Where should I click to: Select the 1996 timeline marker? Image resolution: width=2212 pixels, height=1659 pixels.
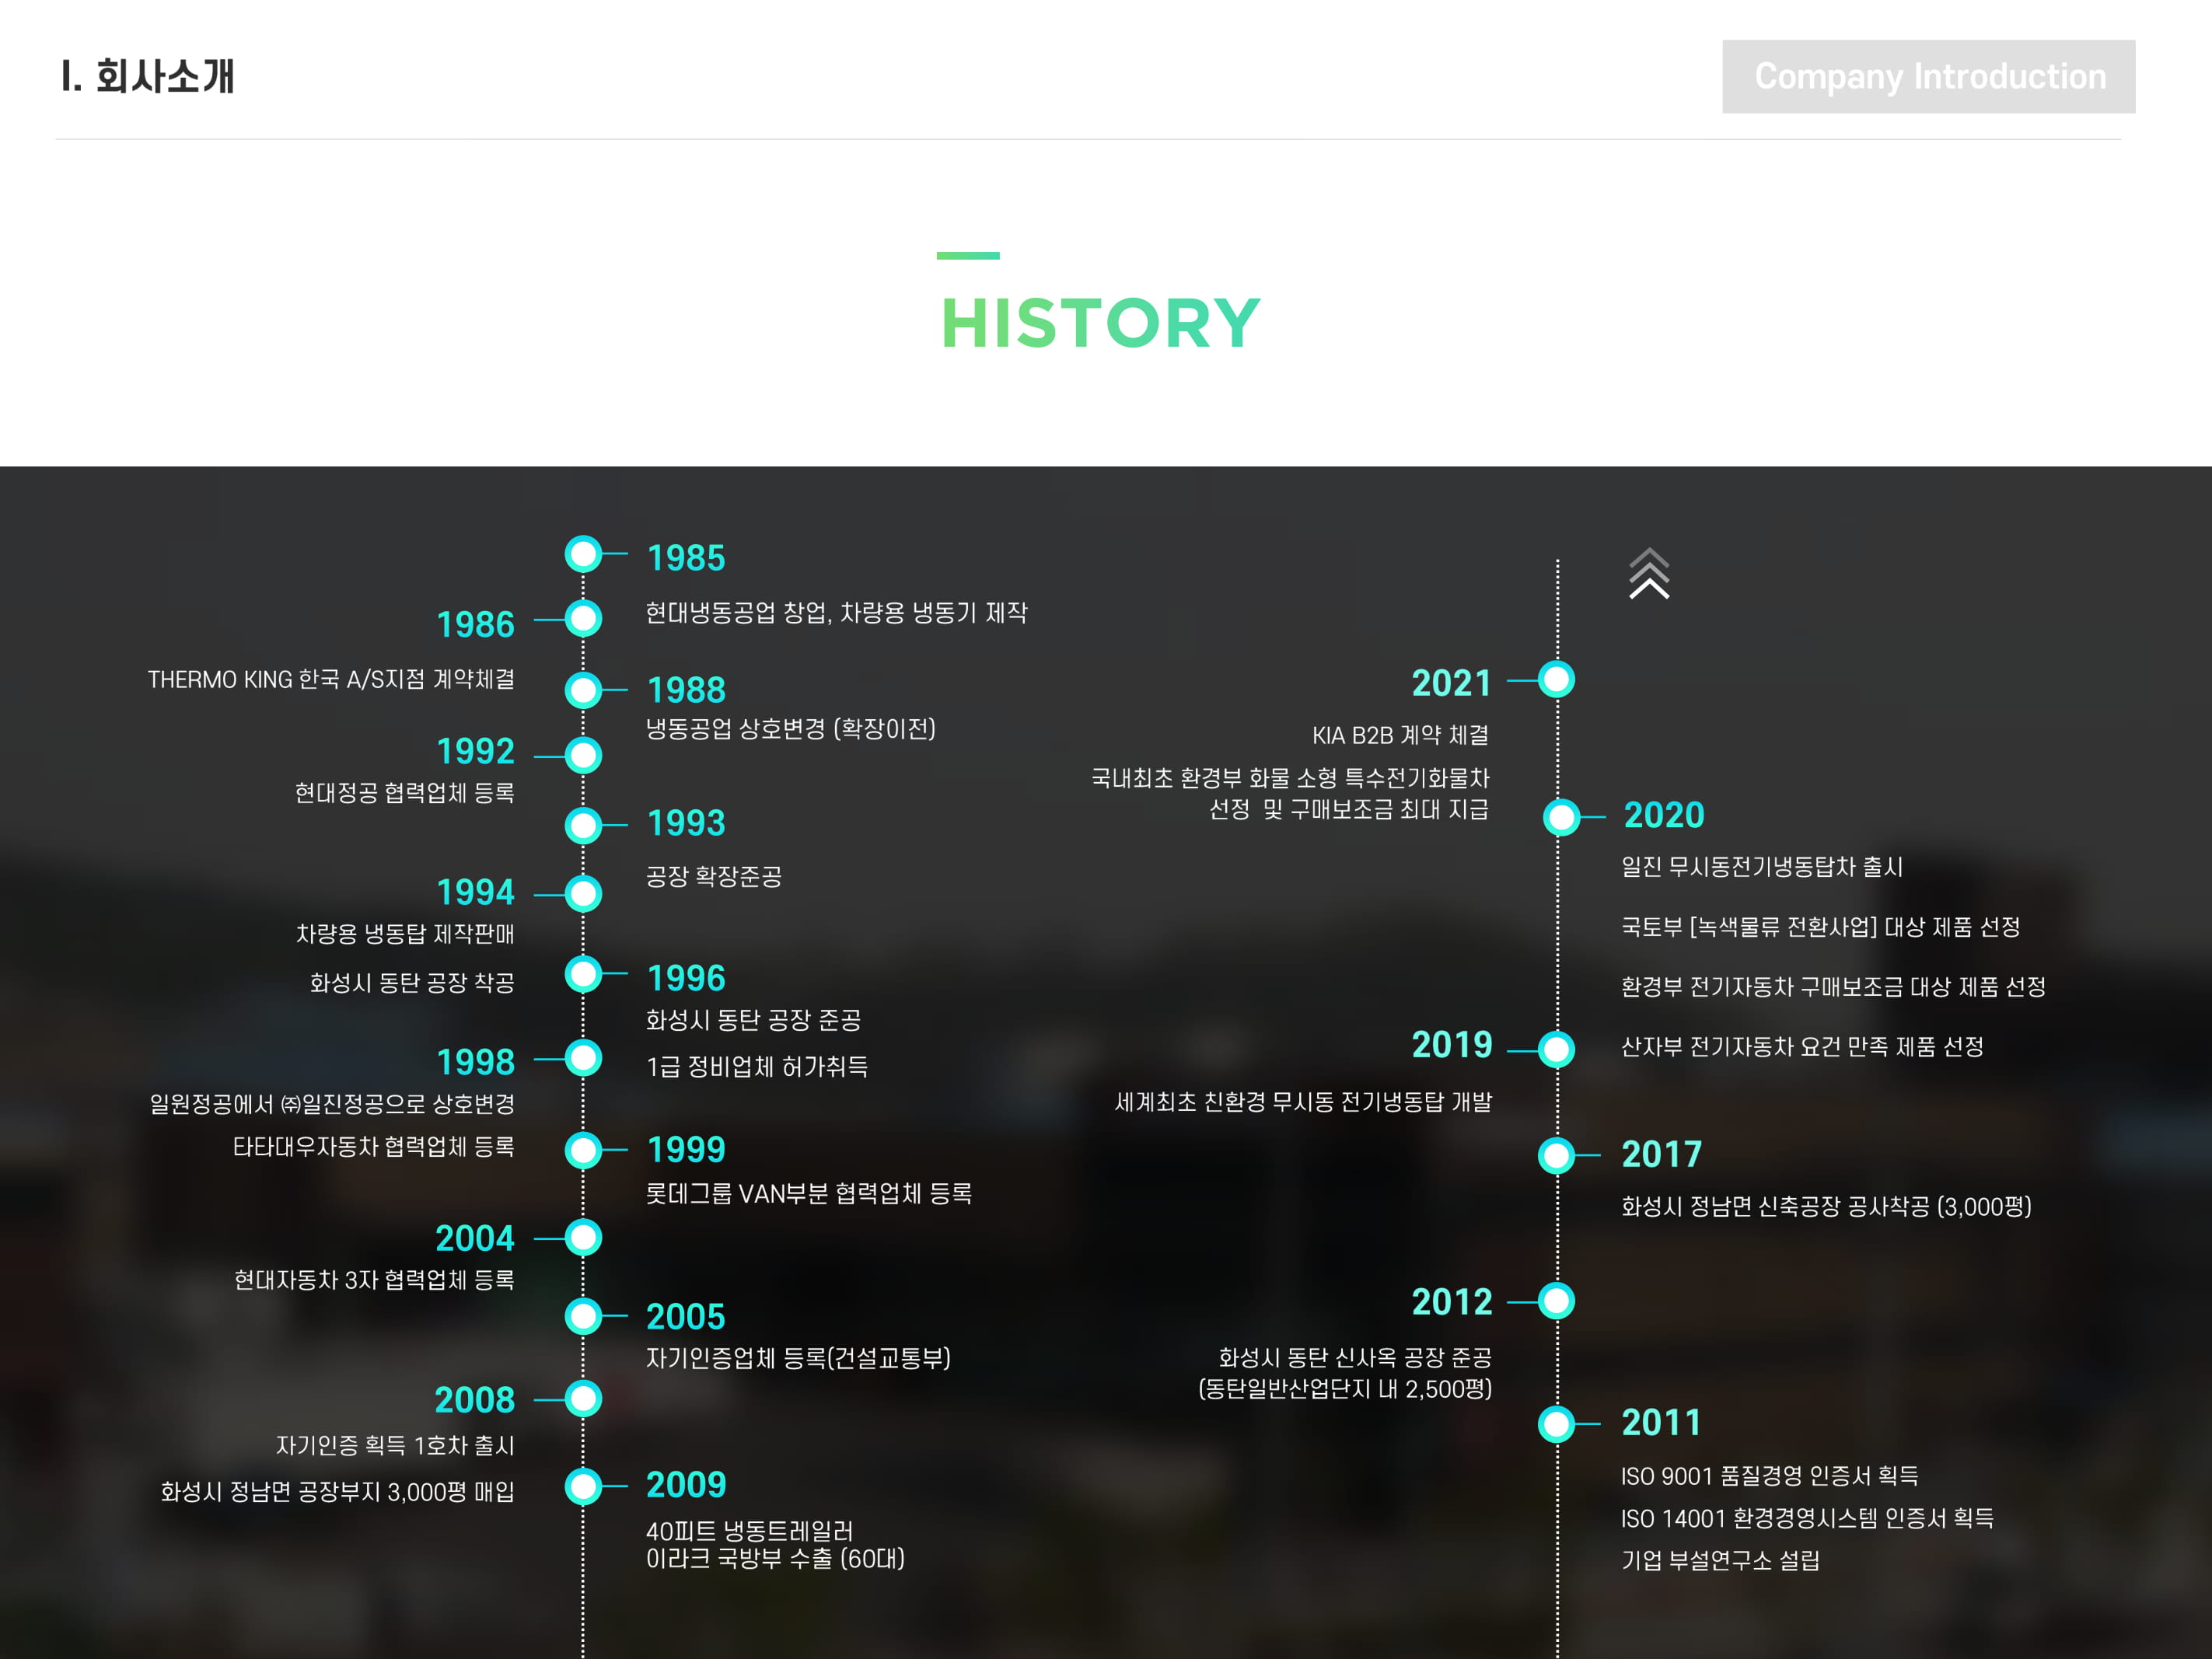pyautogui.click(x=583, y=974)
